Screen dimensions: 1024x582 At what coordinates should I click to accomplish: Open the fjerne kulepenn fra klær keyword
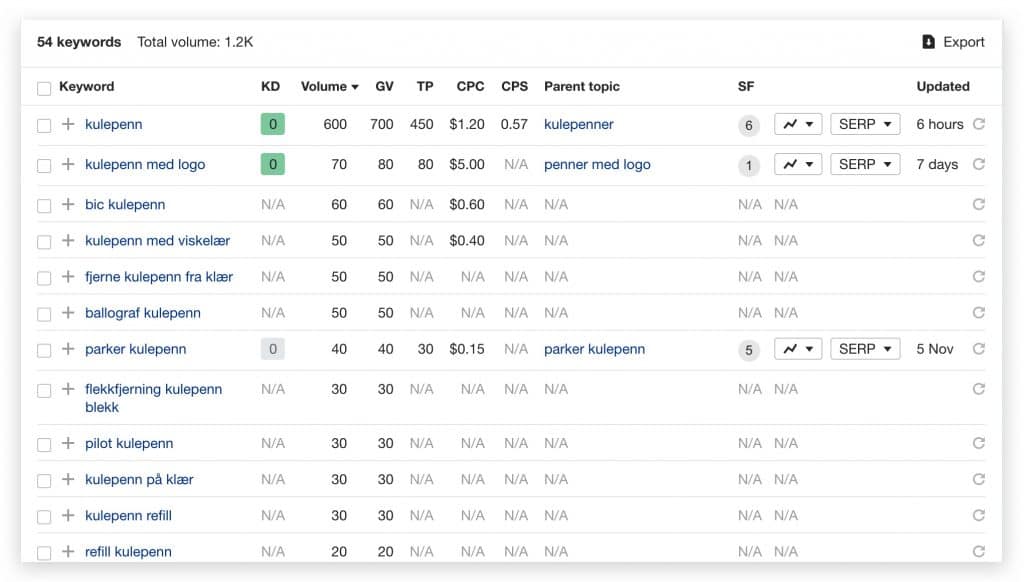pos(159,277)
